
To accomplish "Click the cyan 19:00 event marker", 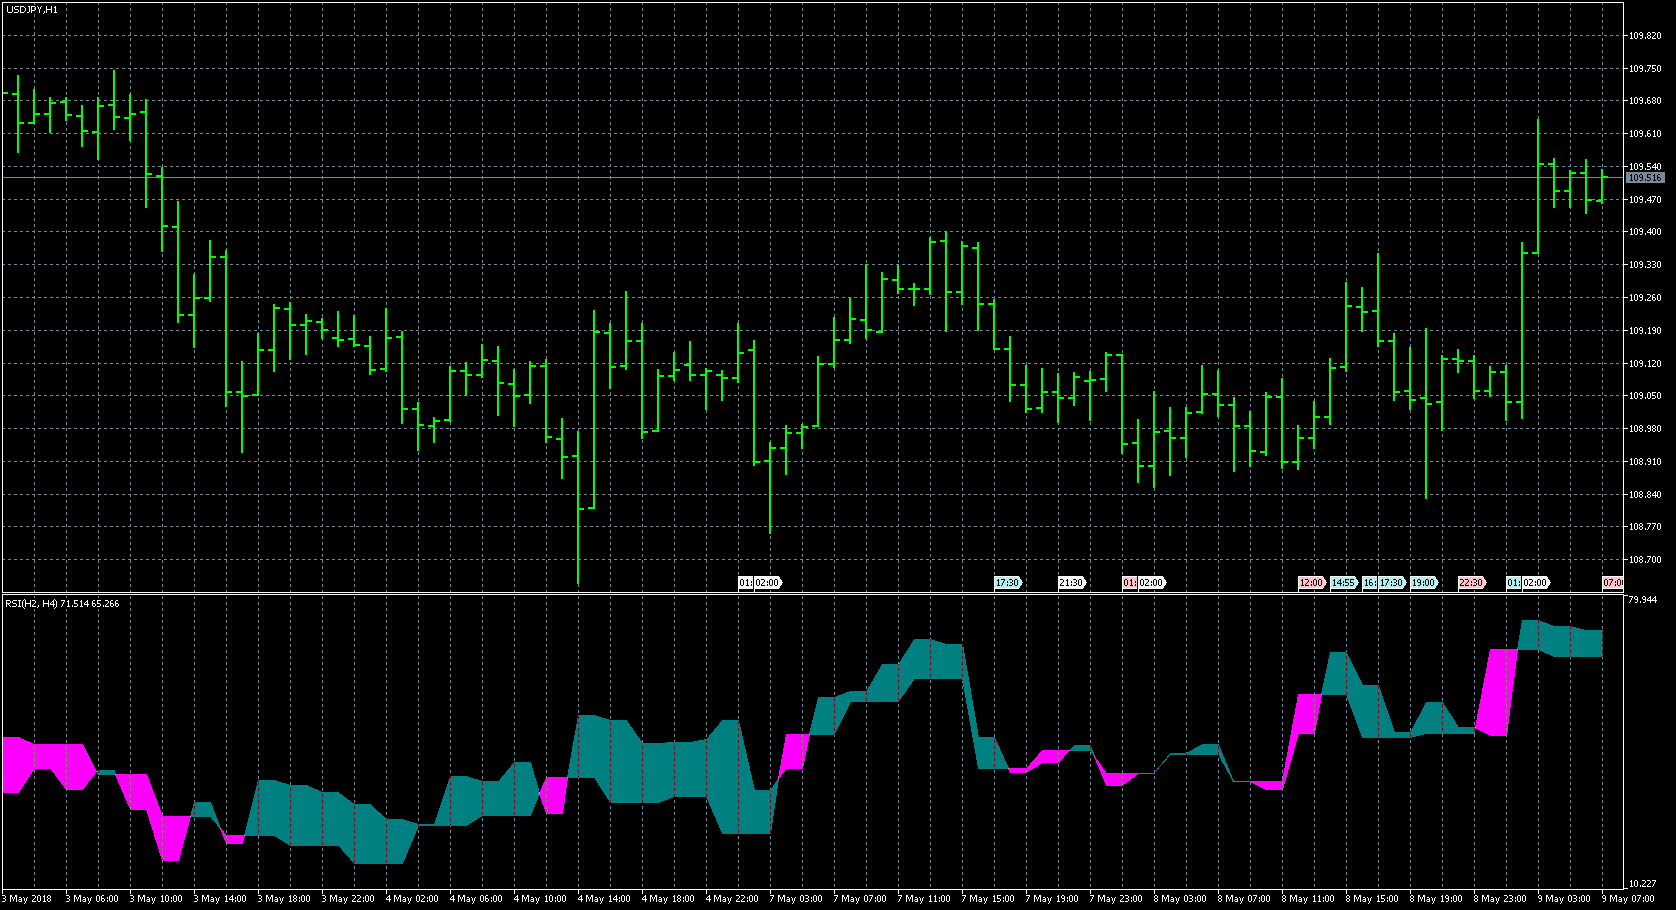I will (1423, 583).
